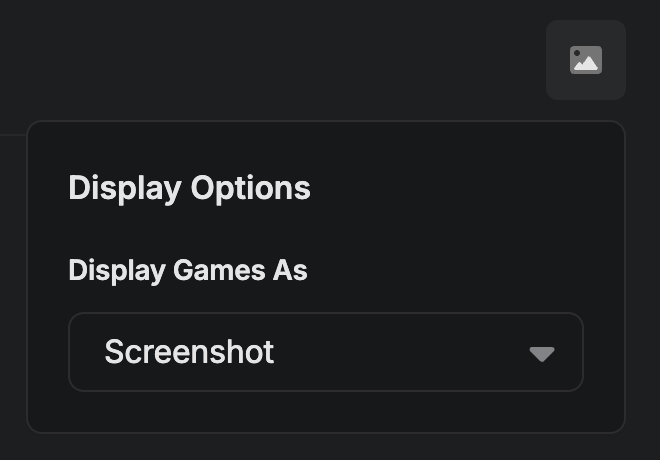The image size is (660, 460).
Task: Click the dark area left of image button
Action: pyautogui.click(x=300, y=60)
